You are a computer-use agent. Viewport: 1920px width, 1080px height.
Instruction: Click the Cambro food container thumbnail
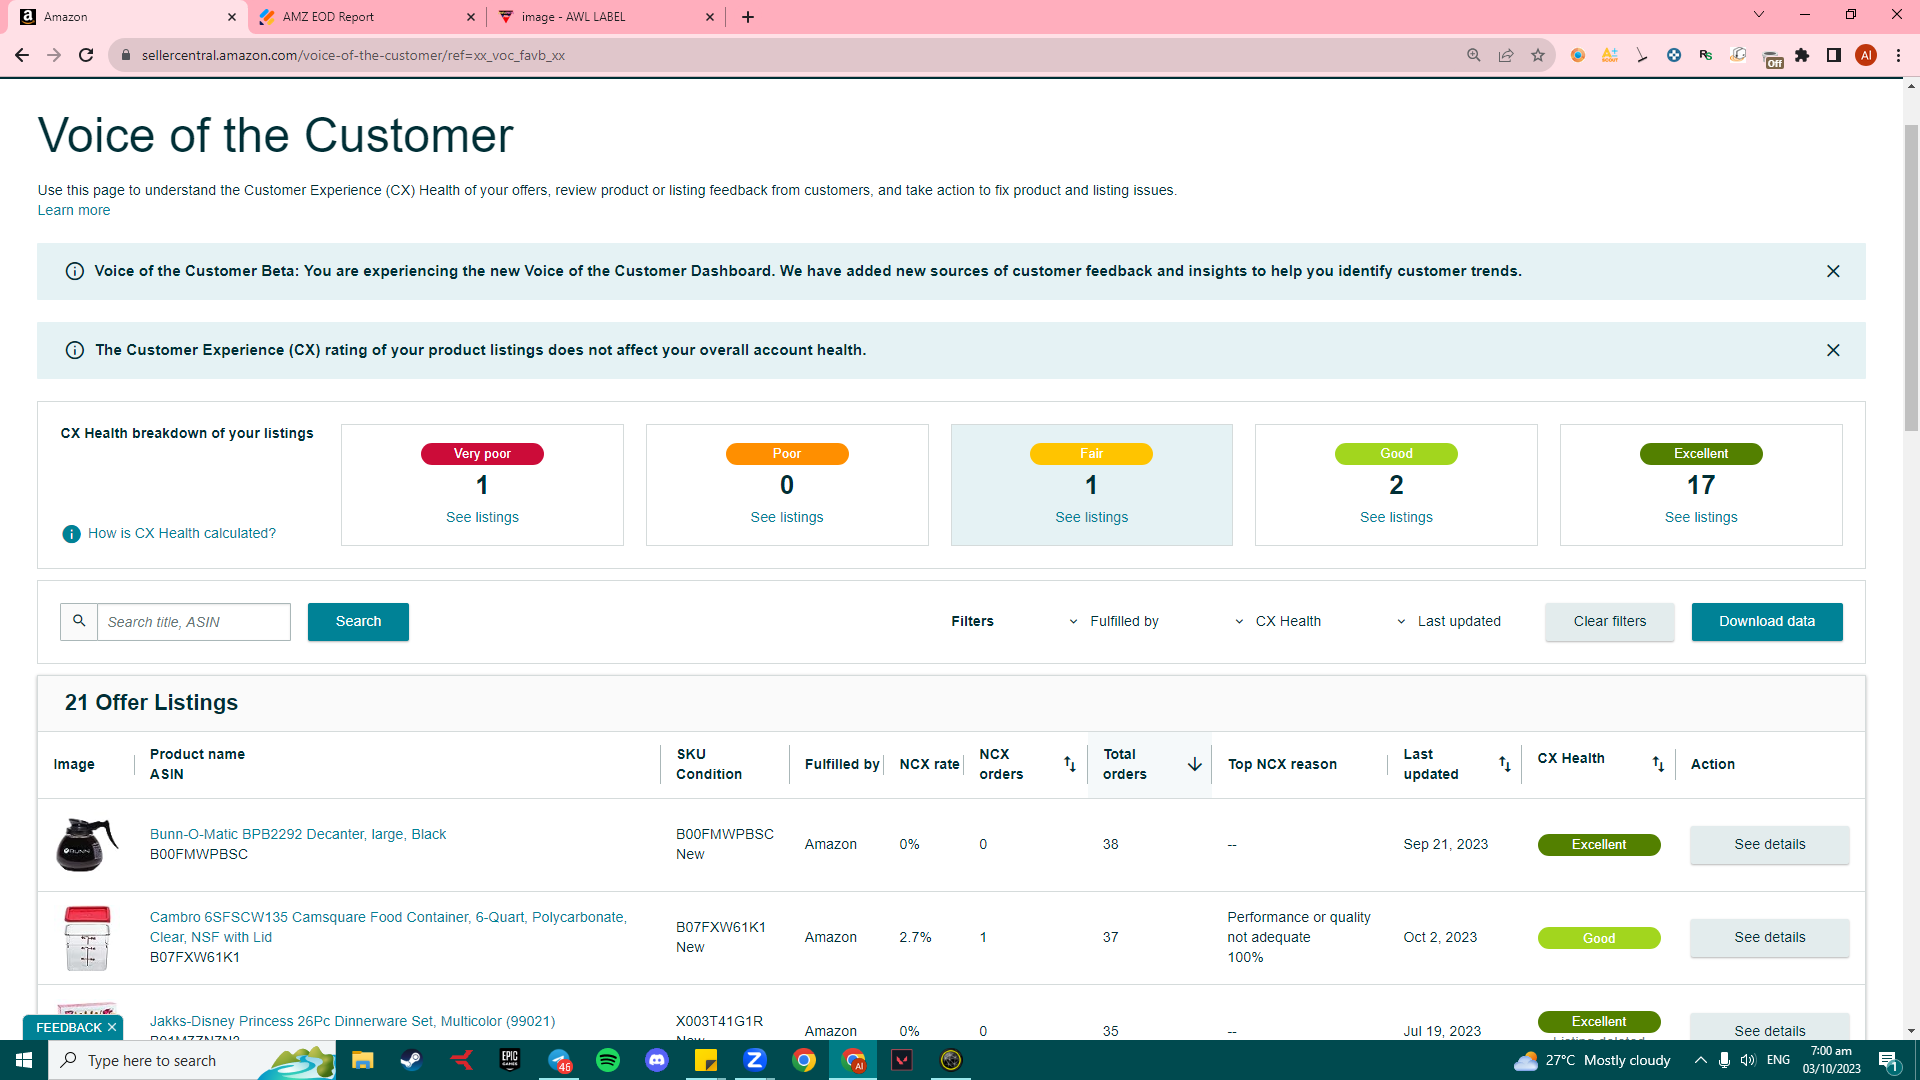[x=87, y=938]
